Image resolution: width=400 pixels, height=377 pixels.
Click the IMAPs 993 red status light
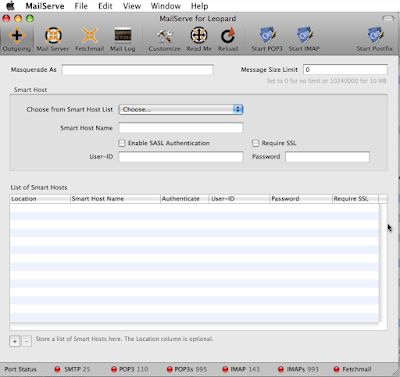(281, 369)
